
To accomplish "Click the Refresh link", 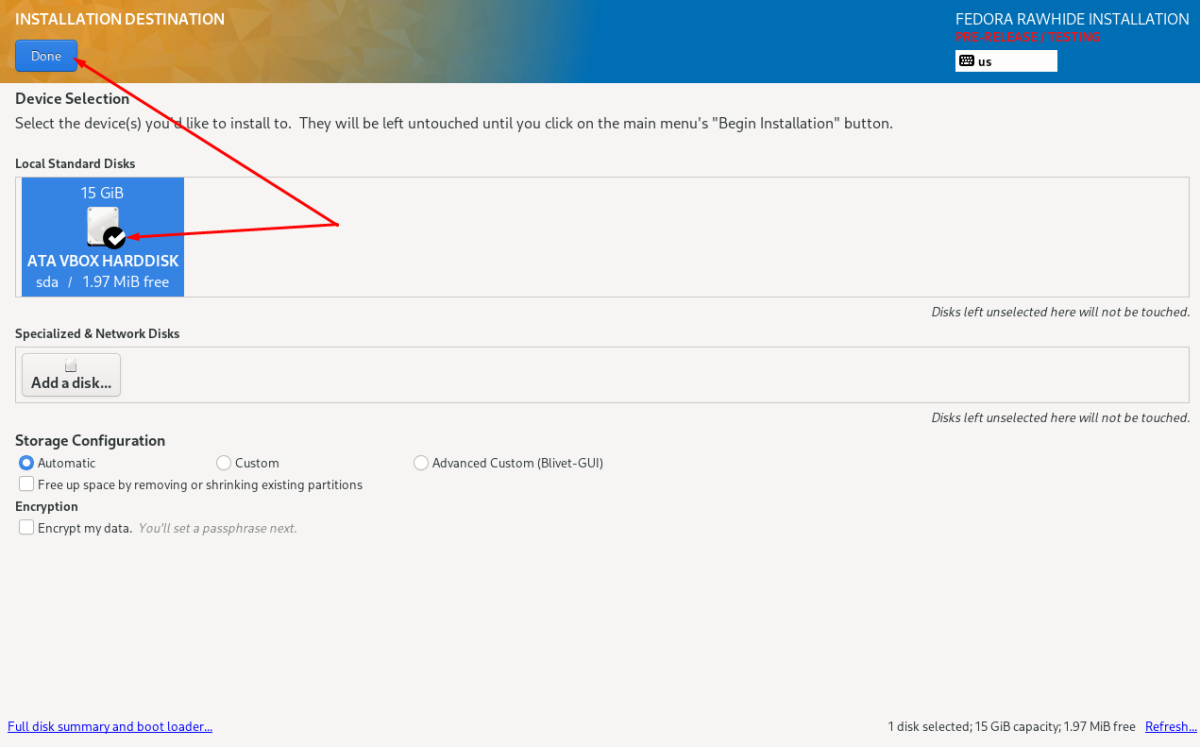I will click(x=1169, y=727).
